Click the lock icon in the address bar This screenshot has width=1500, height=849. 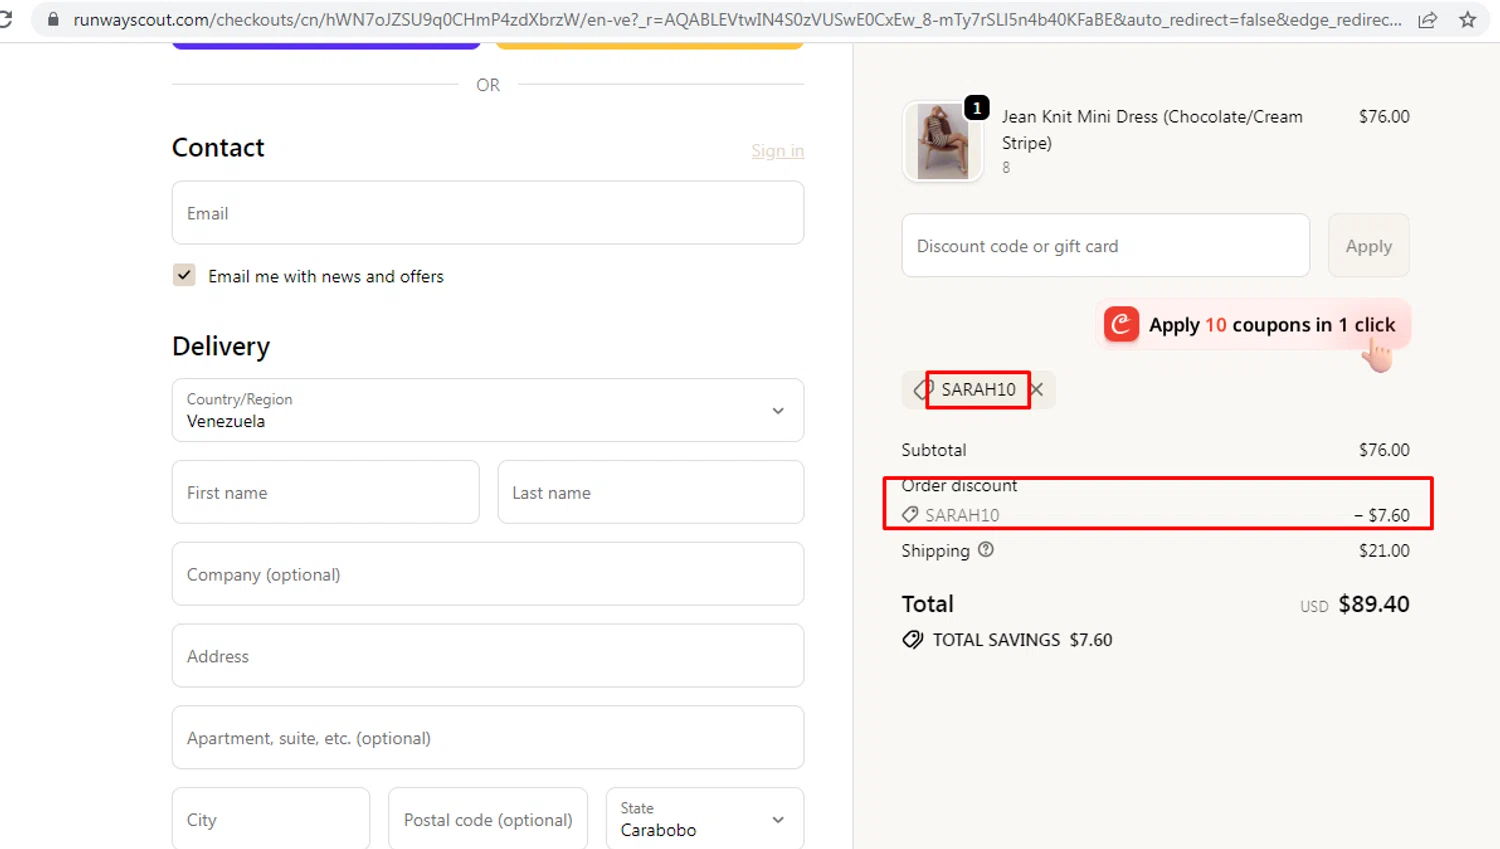coord(53,19)
